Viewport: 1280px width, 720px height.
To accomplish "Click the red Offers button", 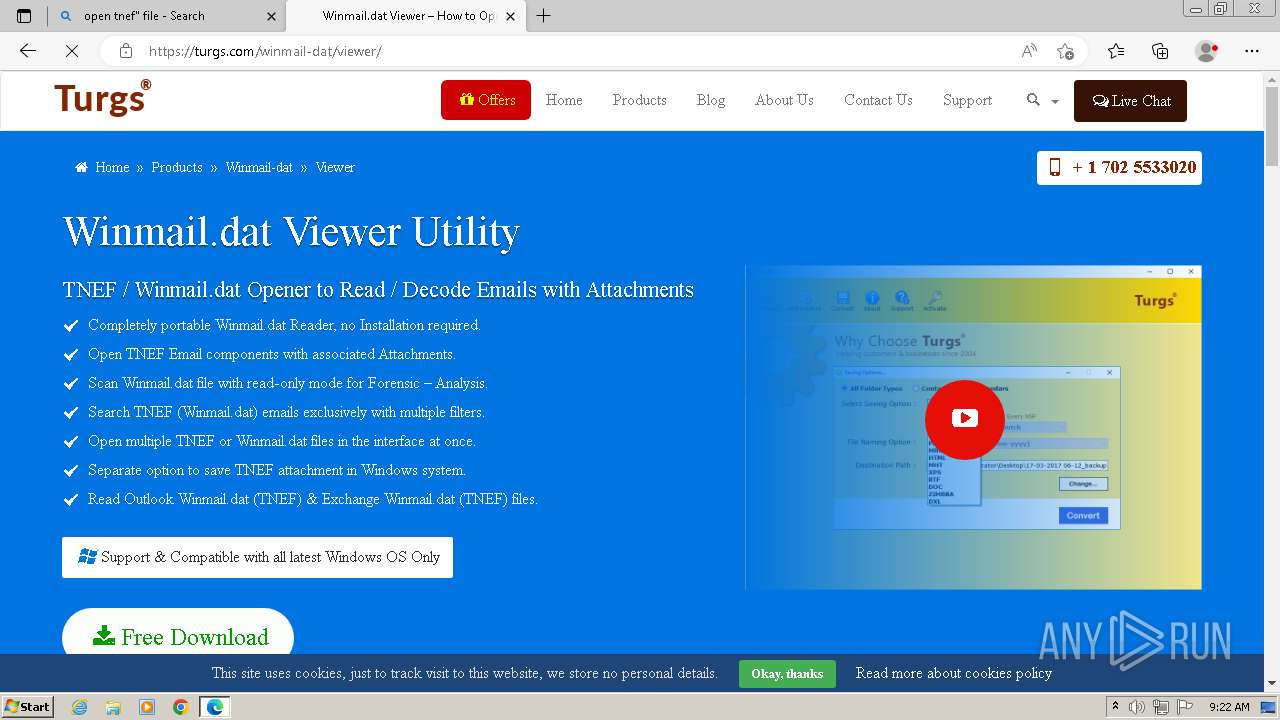I will (486, 100).
